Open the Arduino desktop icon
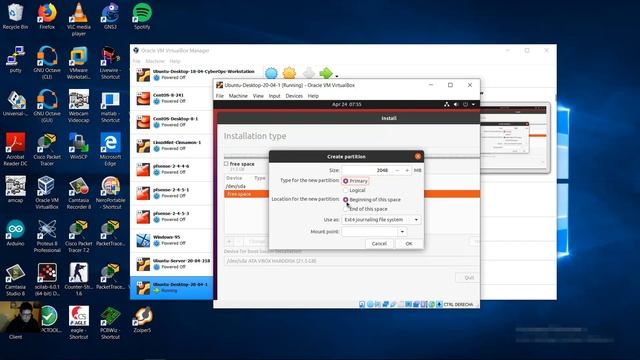Viewport: 640px width, 360px height. pyautogui.click(x=16, y=233)
